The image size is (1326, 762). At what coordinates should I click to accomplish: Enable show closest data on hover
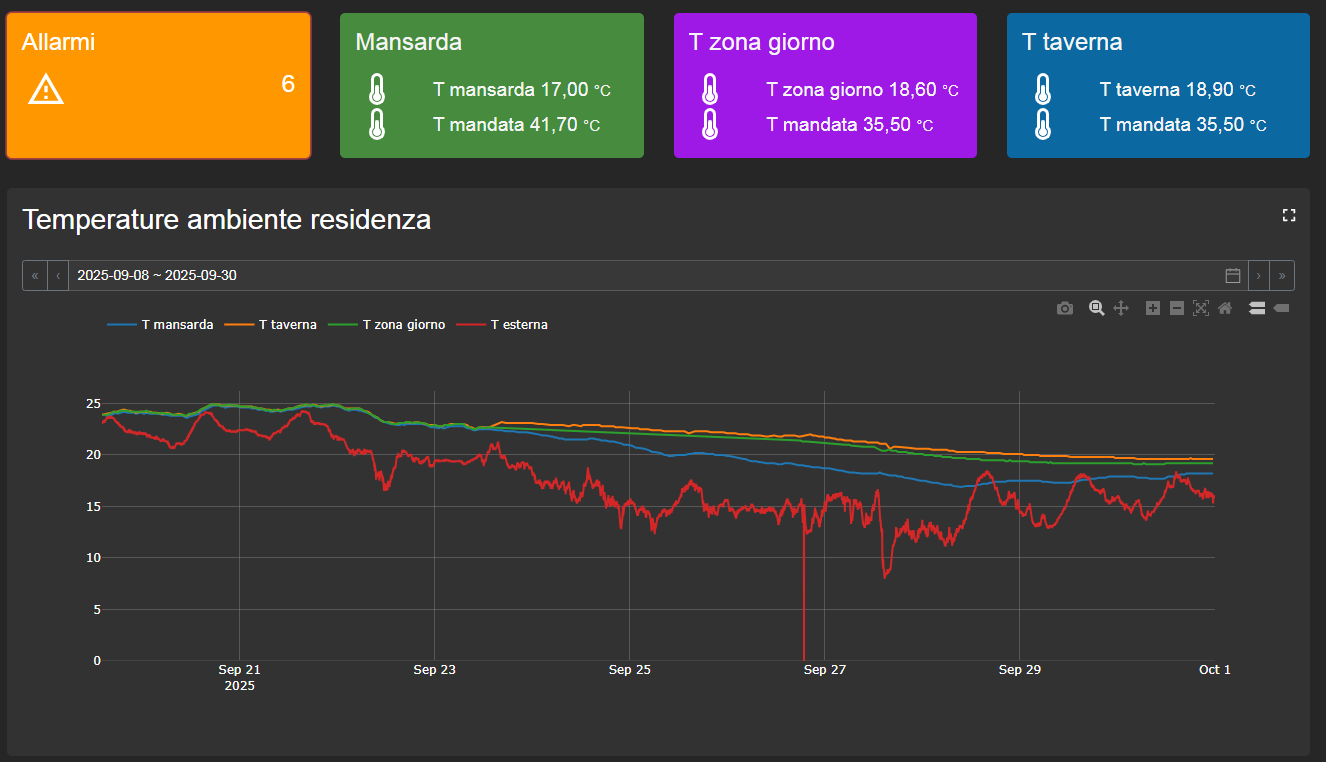(1281, 309)
